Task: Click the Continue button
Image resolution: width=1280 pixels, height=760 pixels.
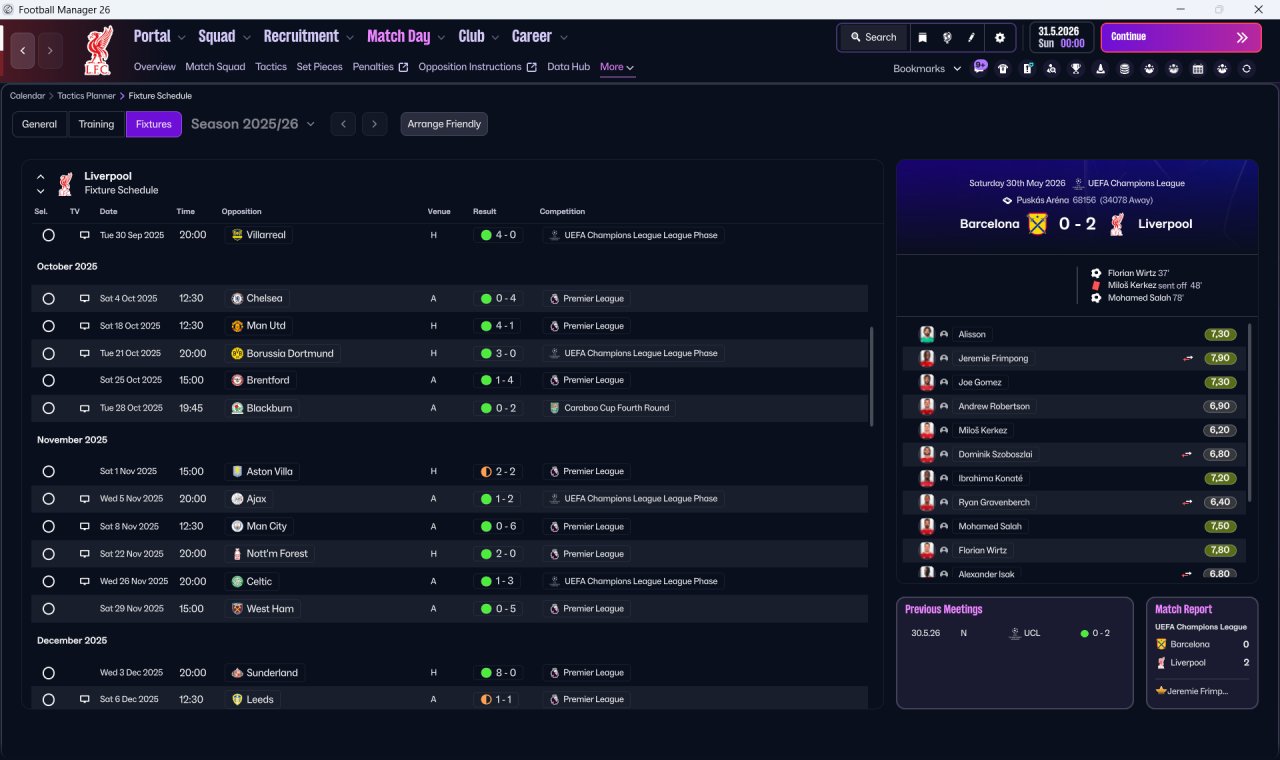Action: (1181, 37)
